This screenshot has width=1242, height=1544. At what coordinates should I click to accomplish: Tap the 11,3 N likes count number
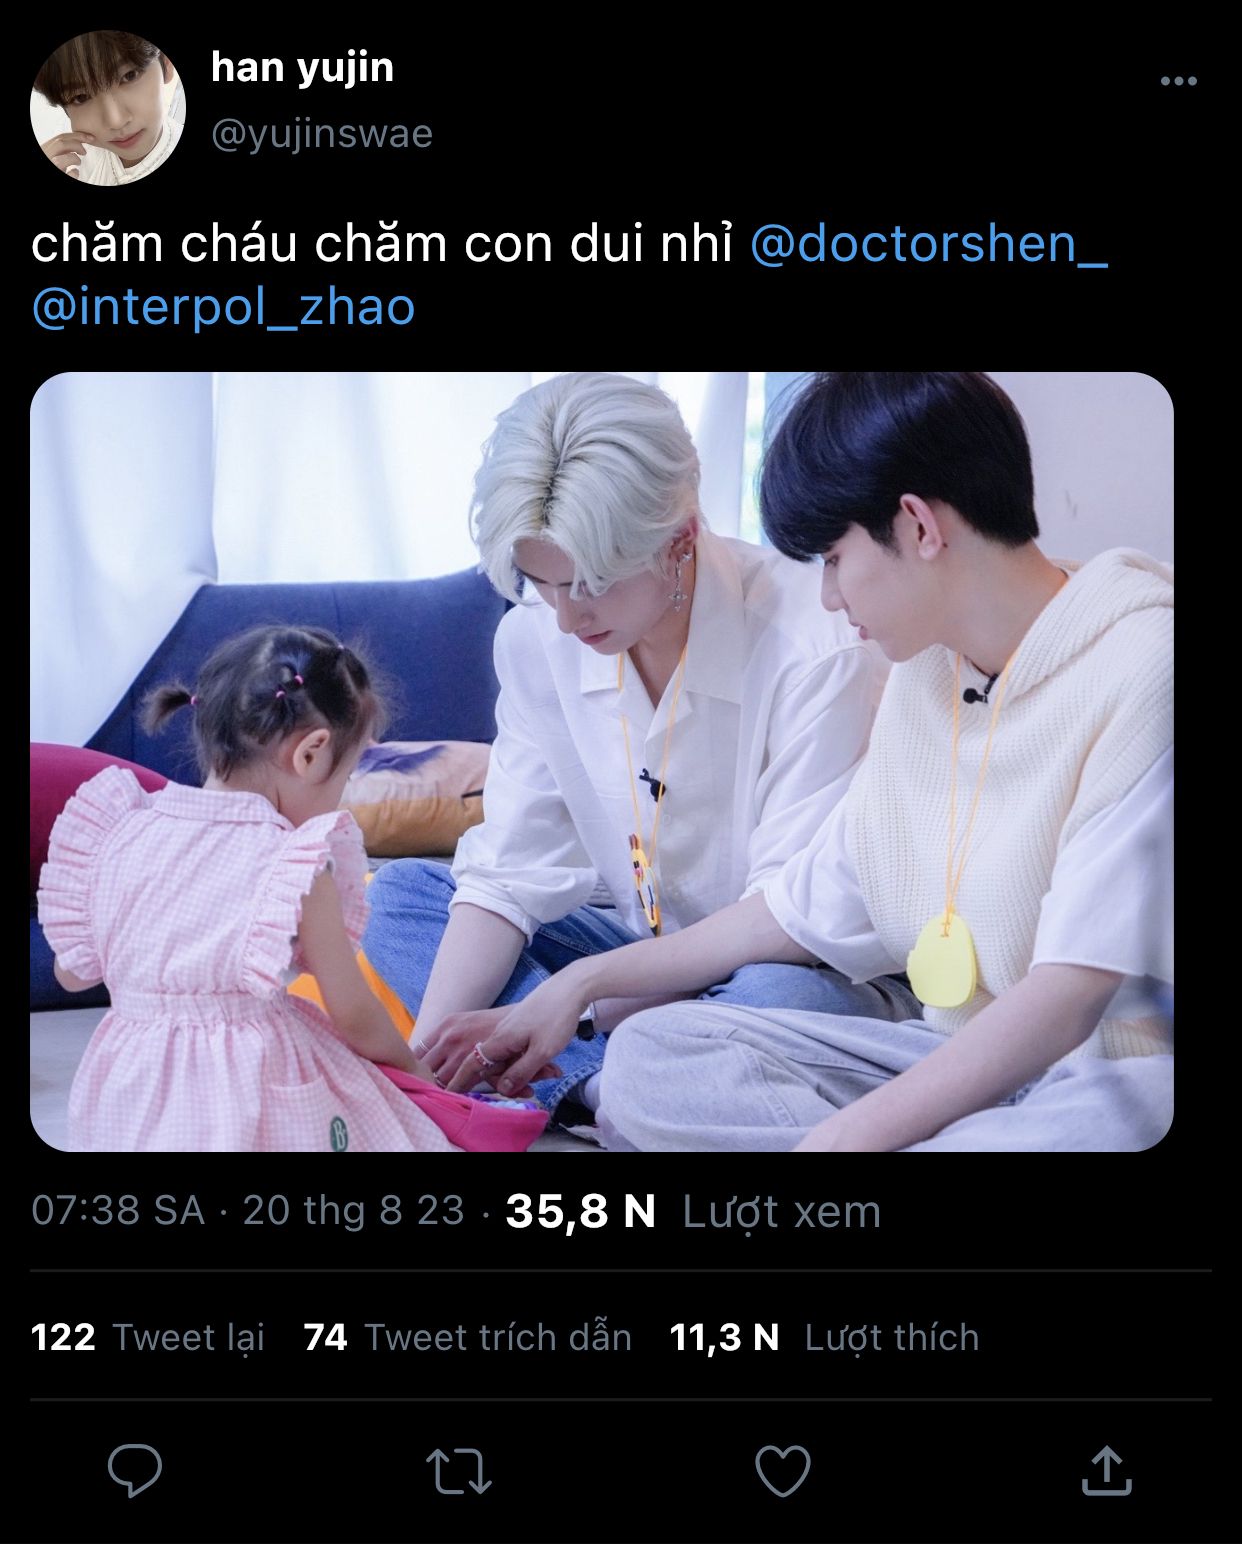(724, 1337)
